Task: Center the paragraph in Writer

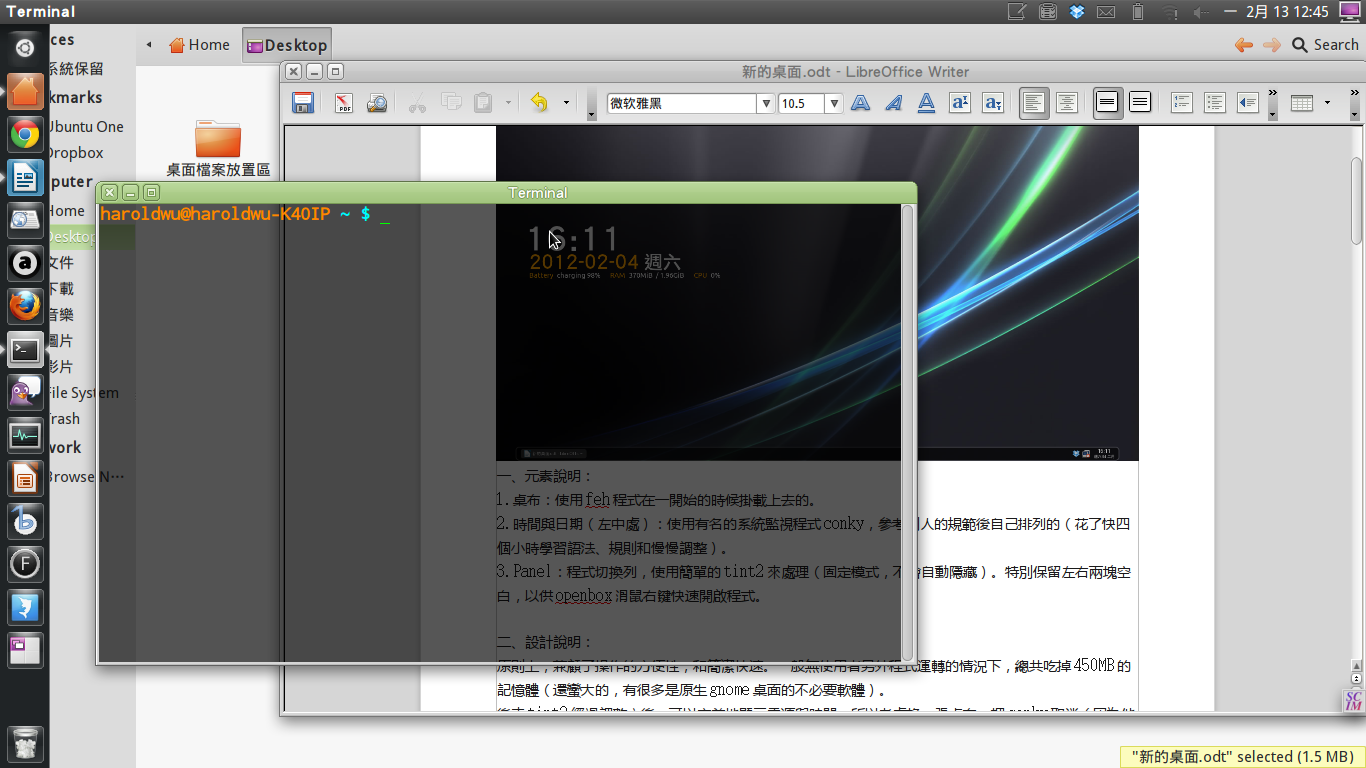Action: [1067, 103]
